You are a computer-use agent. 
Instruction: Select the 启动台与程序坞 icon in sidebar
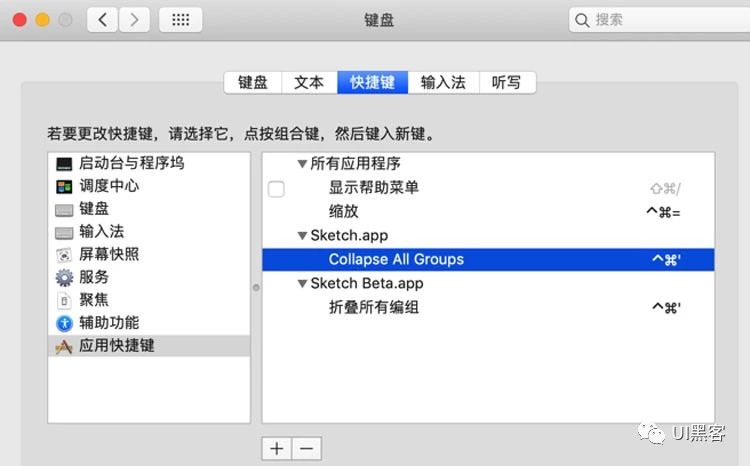point(64,163)
